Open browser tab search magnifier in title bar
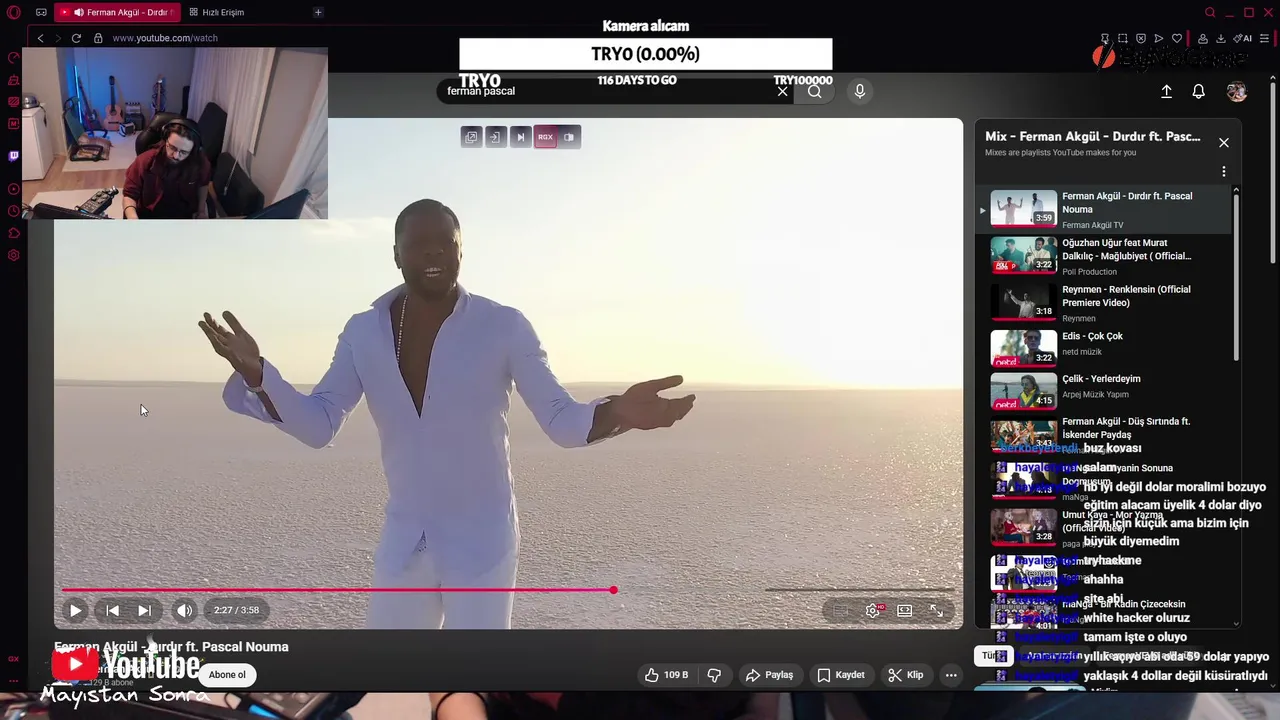Viewport: 1280px width, 720px height. pyautogui.click(x=1210, y=12)
